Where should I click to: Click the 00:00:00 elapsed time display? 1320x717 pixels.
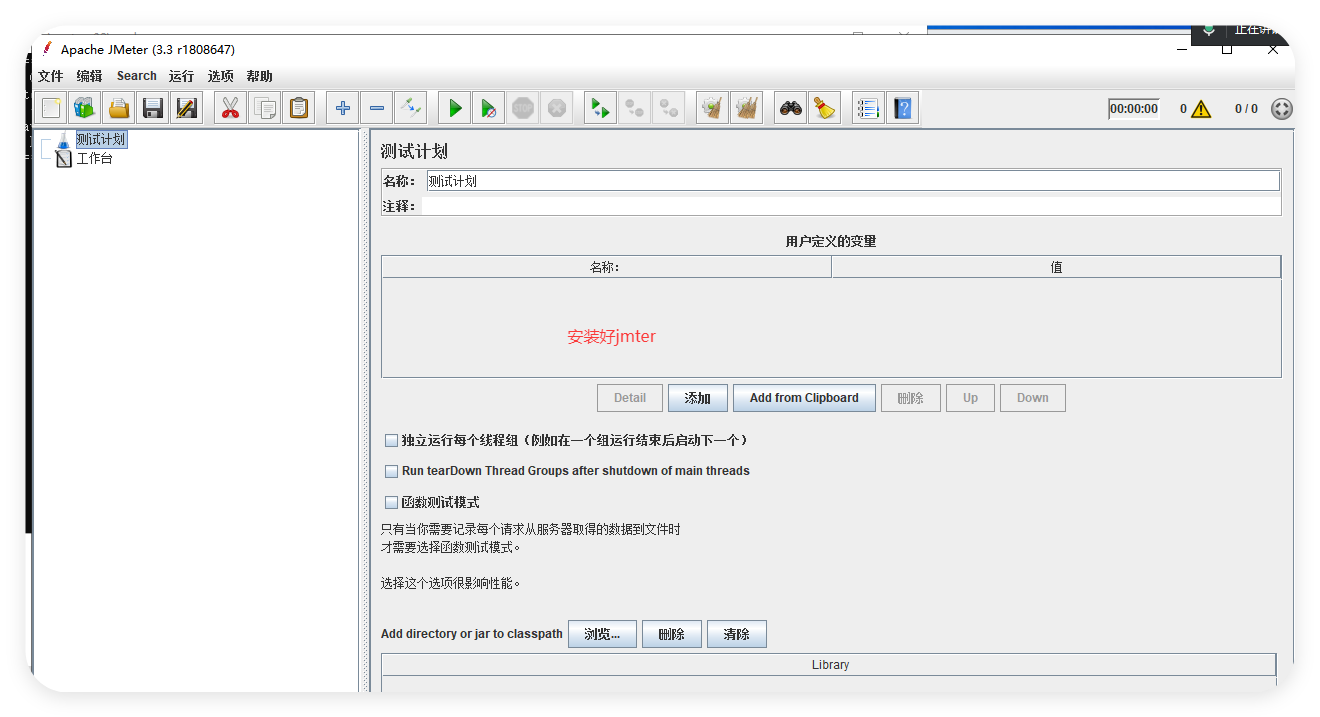(1134, 109)
